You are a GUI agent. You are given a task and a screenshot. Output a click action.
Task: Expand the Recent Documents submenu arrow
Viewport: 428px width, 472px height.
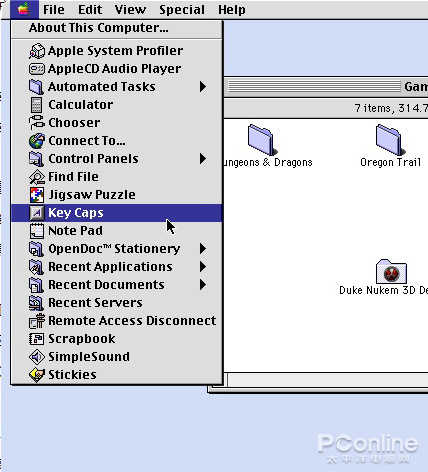(x=203, y=285)
